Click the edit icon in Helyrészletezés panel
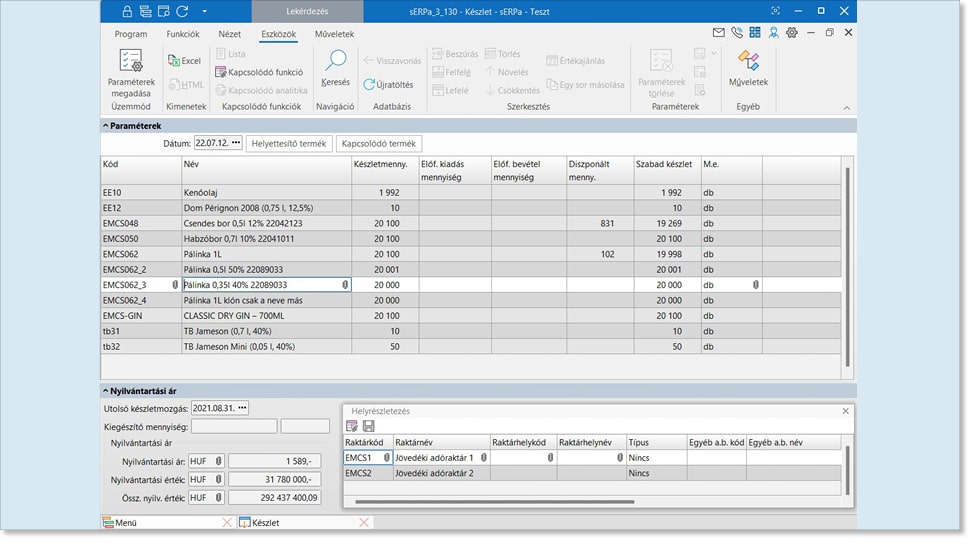Screen dimensions: 980x550 click(x=352, y=426)
